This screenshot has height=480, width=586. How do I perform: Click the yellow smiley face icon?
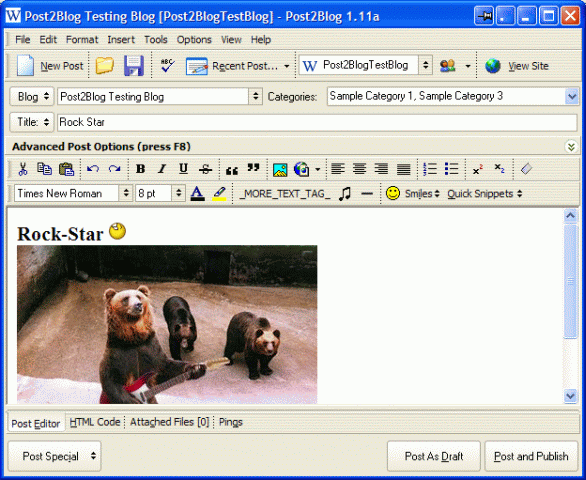(x=393, y=193)
